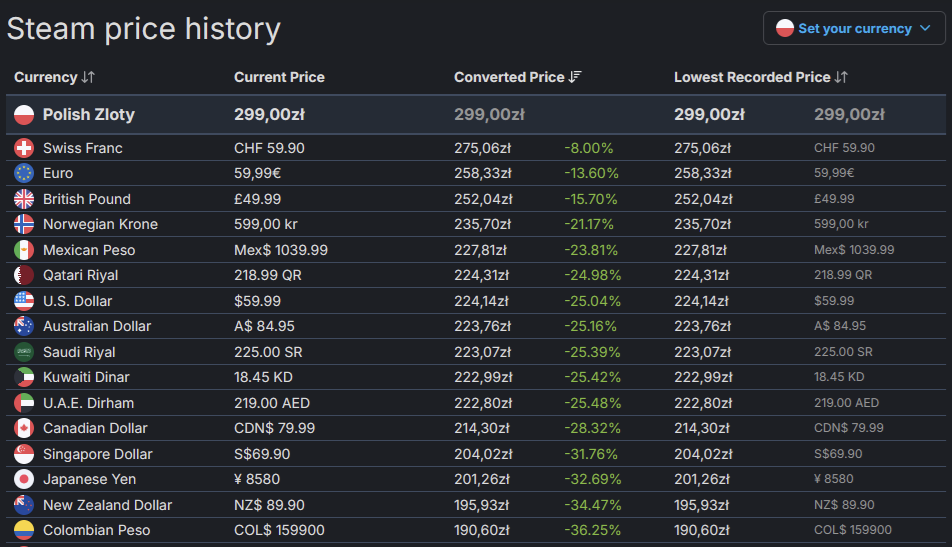
Task: Click the Euro flag icon
Action: point(24,174)
